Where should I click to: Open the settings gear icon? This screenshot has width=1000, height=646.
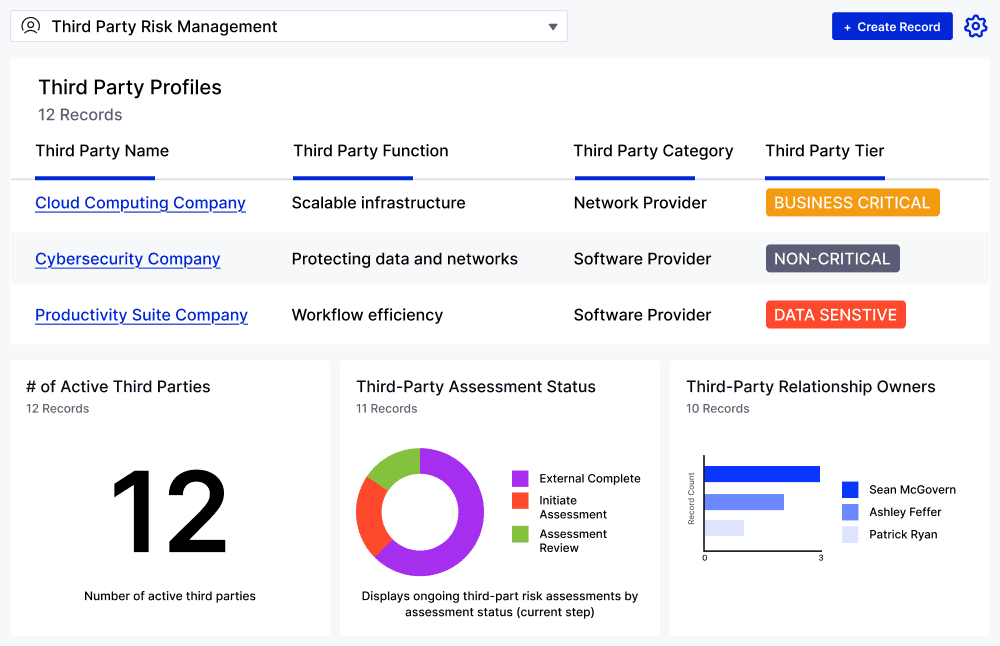tap(975, 27)
